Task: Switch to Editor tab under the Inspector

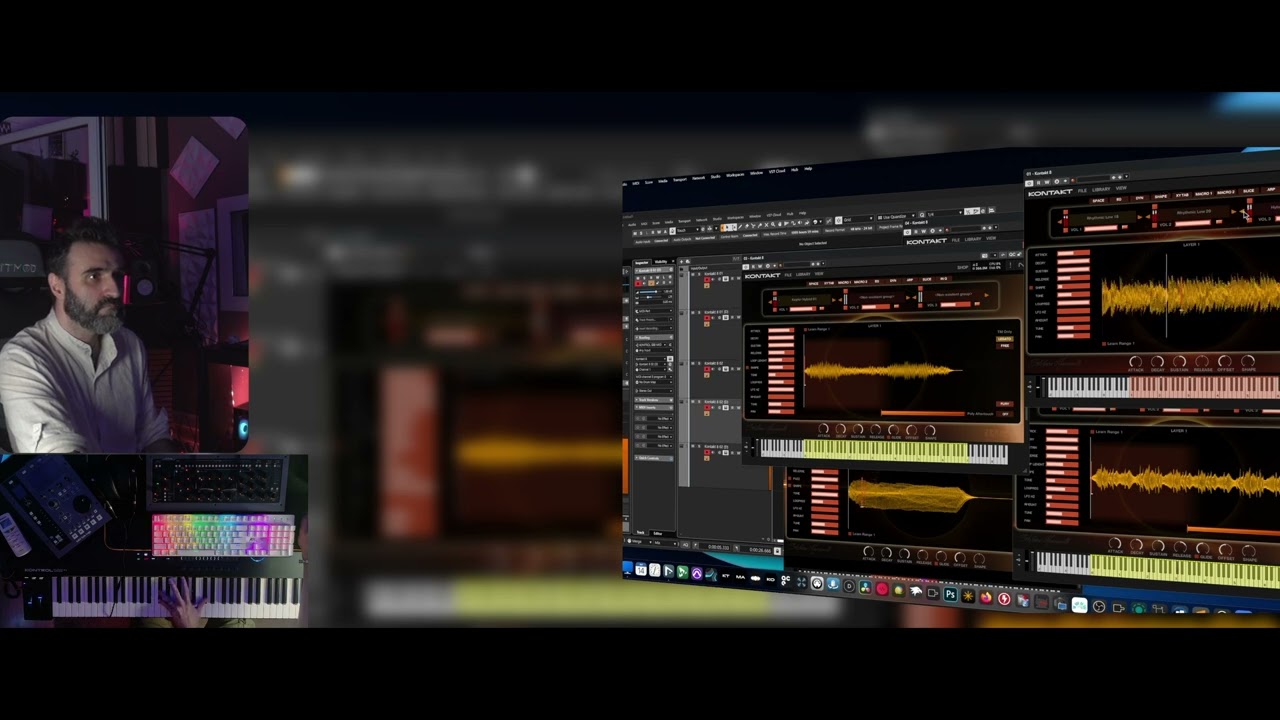Action: click(x=657, y=533)
